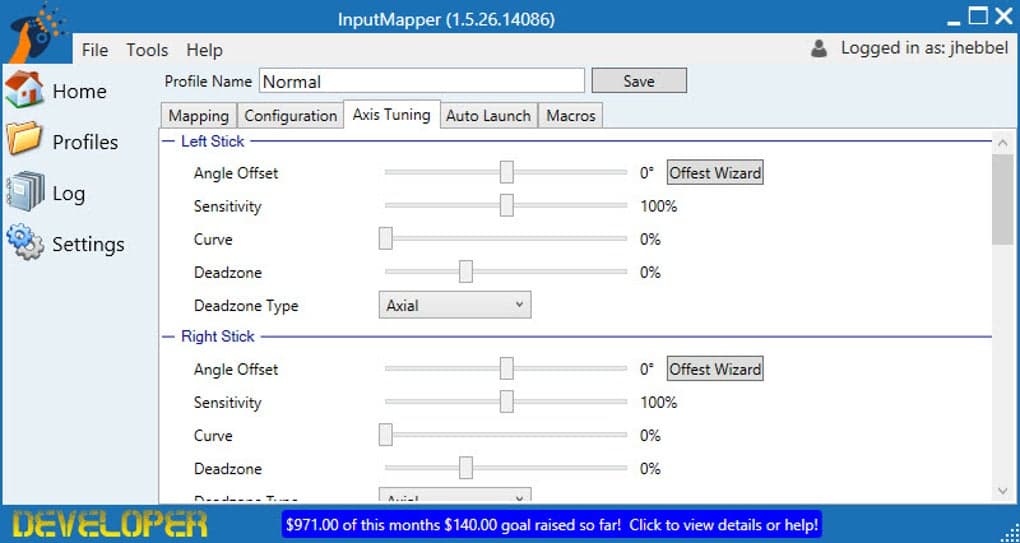Viewport: 1020px width, 543px height.
Task: Open the Home section house icon
Action: pyautogui.click(x=24, y=90)
